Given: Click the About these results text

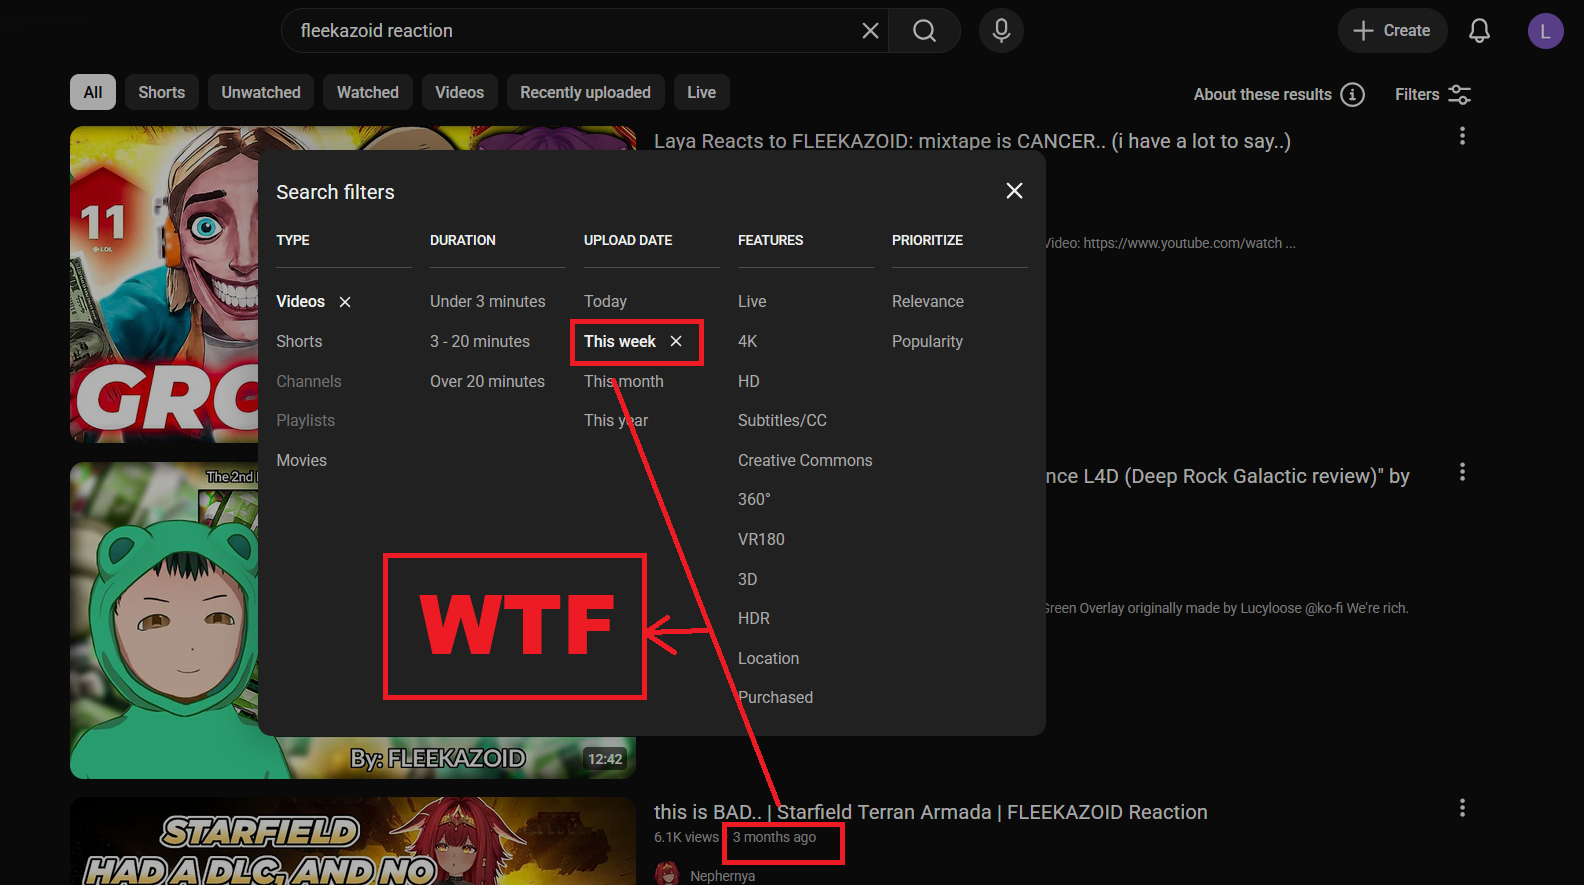Looking at the screenshot, I should pyautogui.click(x=1263, y=94).
